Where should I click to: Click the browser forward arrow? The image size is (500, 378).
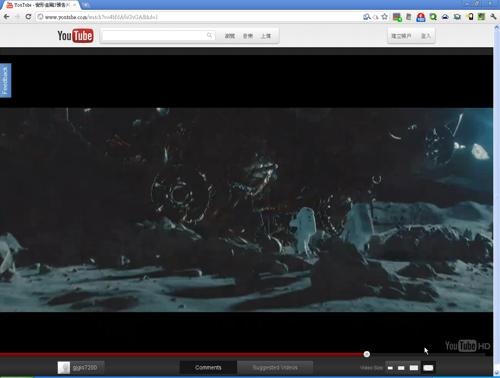pos(17,17)
